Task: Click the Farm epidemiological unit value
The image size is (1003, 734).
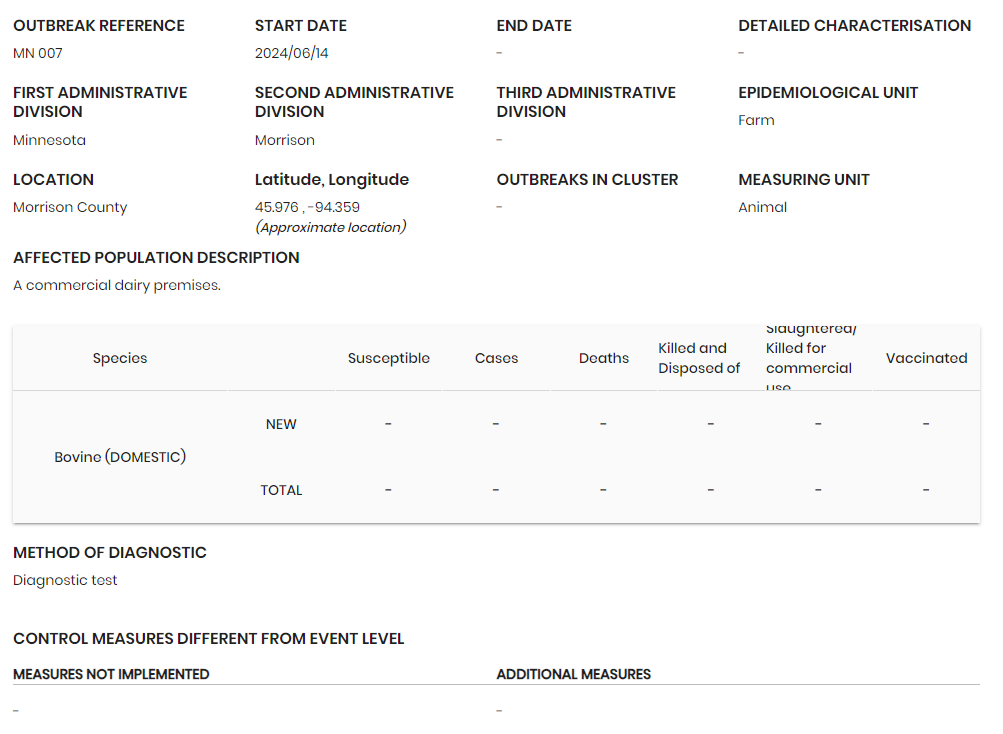Action: pyautogui.click(x=756, y=120)
